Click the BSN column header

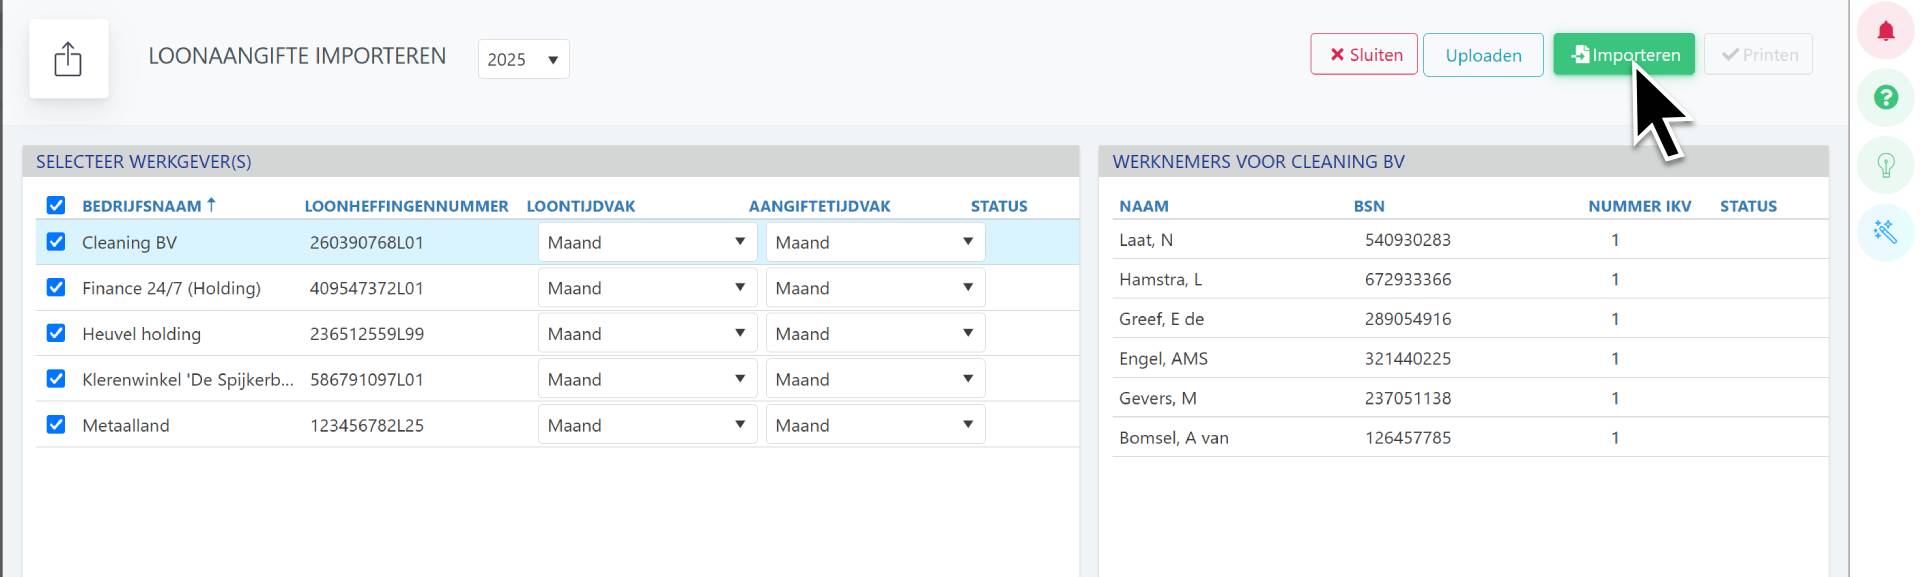1369,206
